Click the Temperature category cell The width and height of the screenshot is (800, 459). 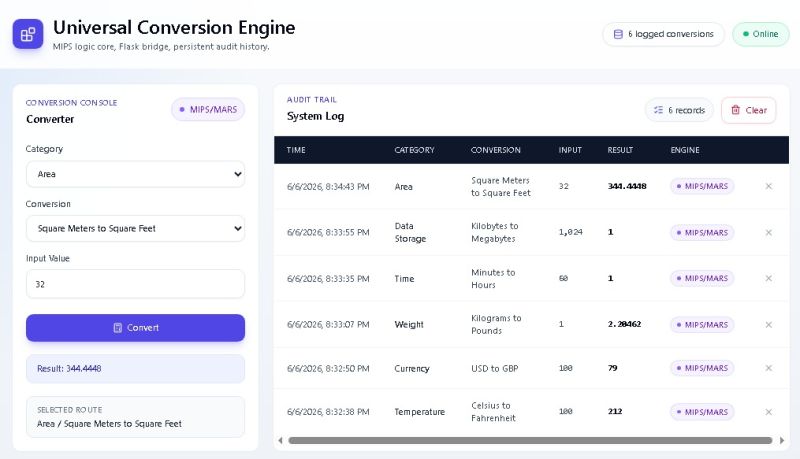pos(419,412)
